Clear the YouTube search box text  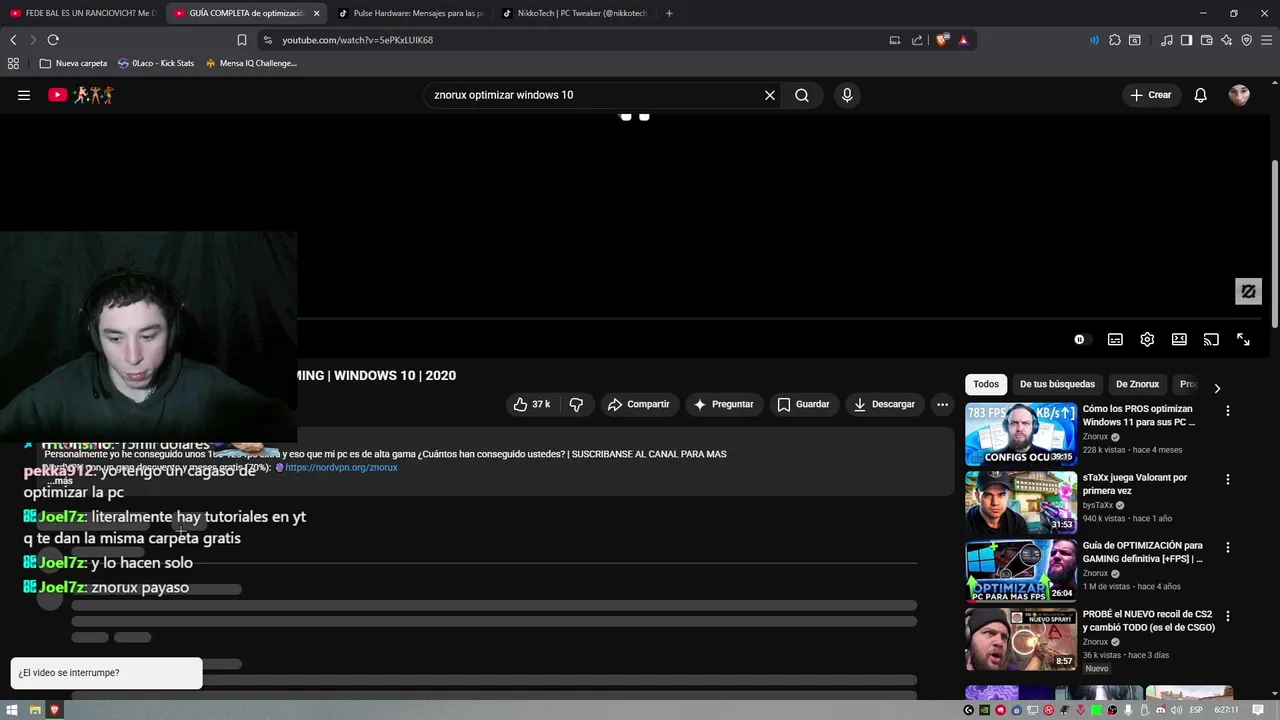coord(770,95)
